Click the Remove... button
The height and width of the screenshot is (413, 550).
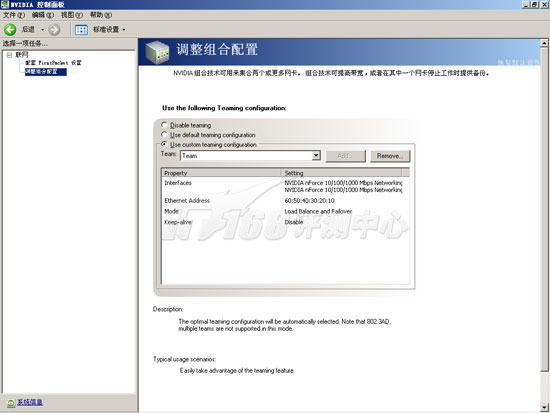click(x=390, y=156)
